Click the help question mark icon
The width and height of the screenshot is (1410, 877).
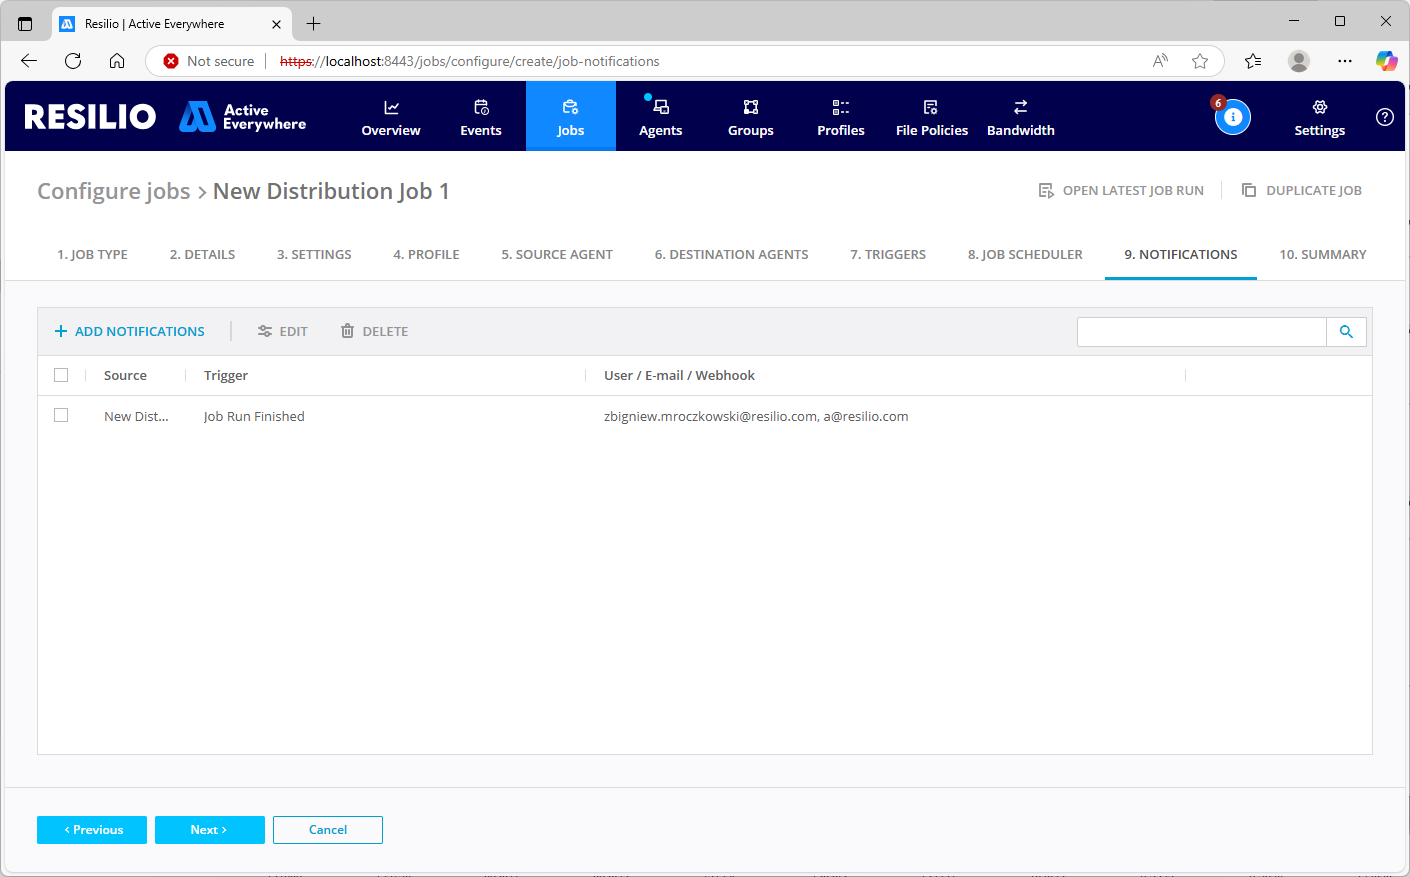1384,117
